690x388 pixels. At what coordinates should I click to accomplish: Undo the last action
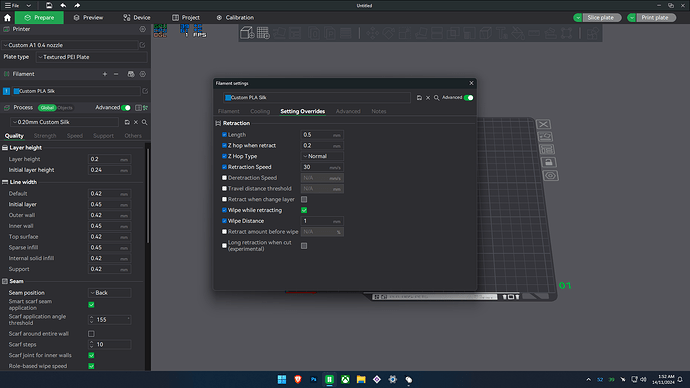(x=63, y=5)
